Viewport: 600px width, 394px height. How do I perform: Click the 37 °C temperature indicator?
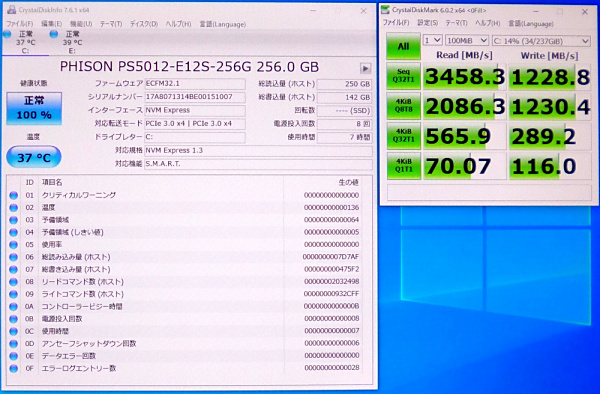(x=34, y=157)
